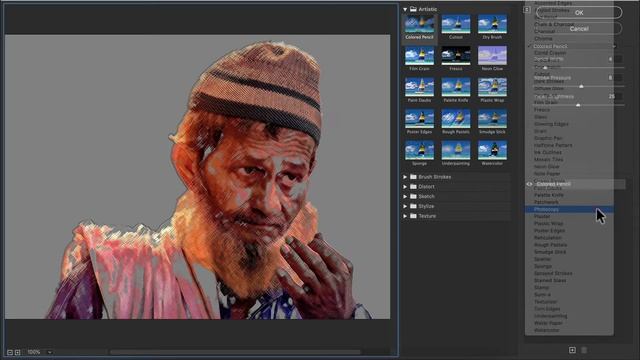Select the Neon Glow filter thumbnail
This screenshot has height=360, width=640.
pos(492,56)
